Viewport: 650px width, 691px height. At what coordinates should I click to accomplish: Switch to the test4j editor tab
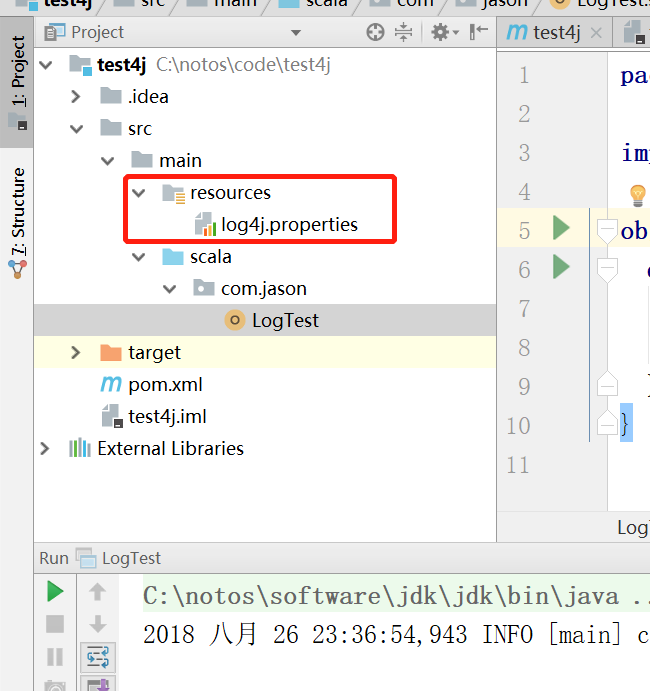(x=545, y=32)
